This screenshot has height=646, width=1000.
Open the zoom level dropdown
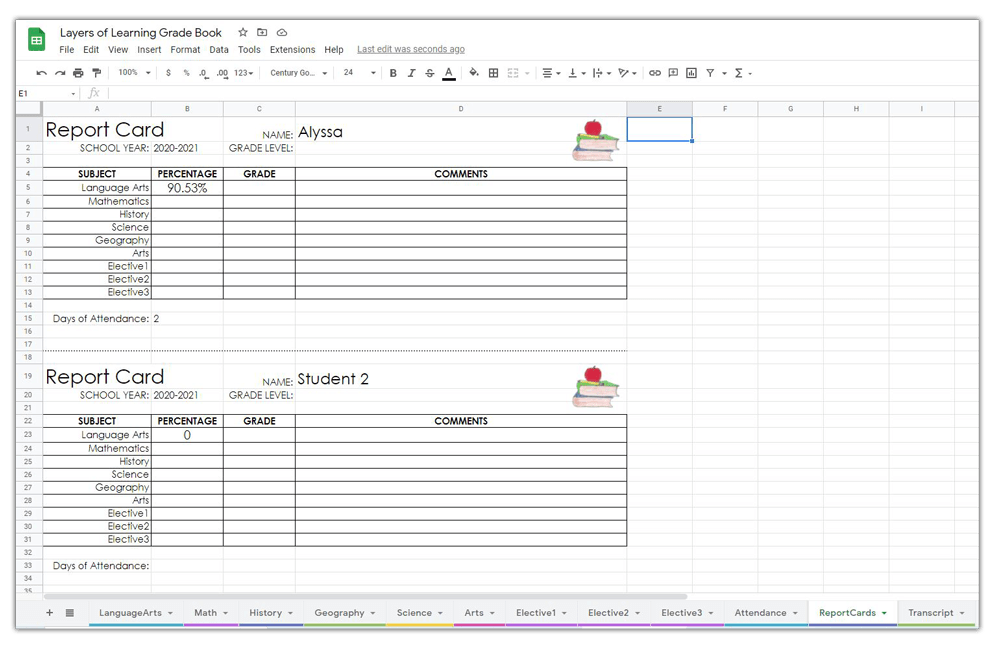(x=134, y=73)
